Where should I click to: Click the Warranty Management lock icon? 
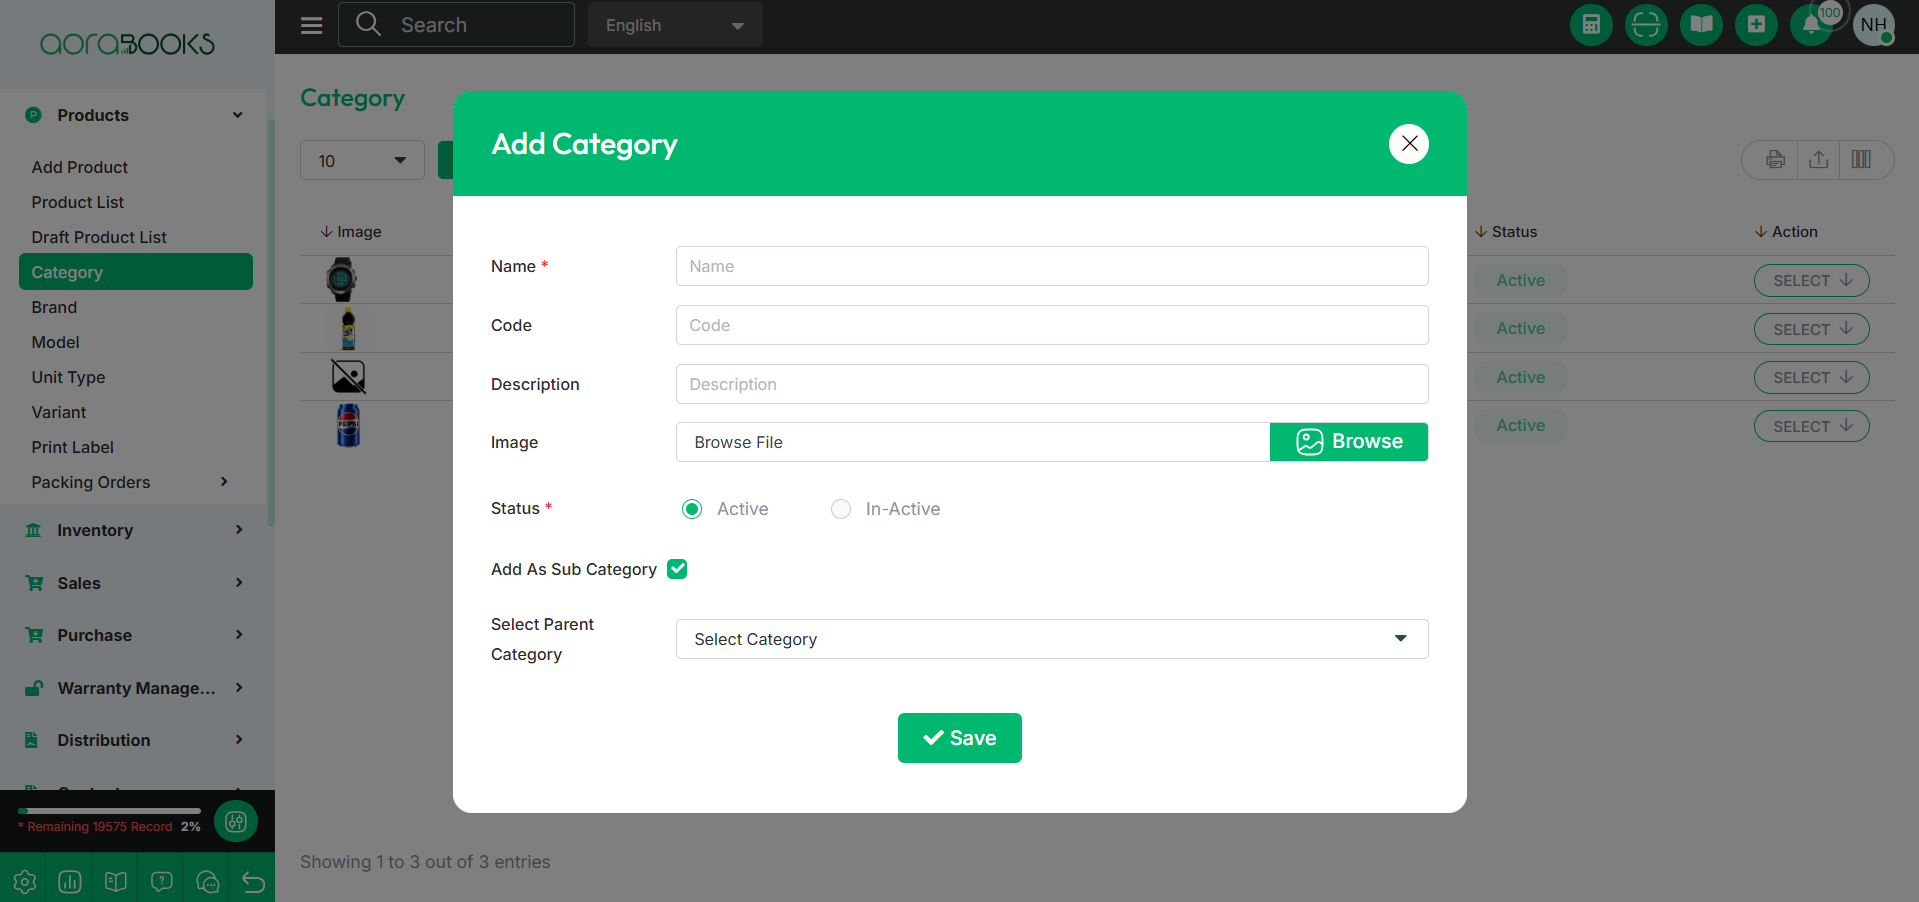coord(34,688)
